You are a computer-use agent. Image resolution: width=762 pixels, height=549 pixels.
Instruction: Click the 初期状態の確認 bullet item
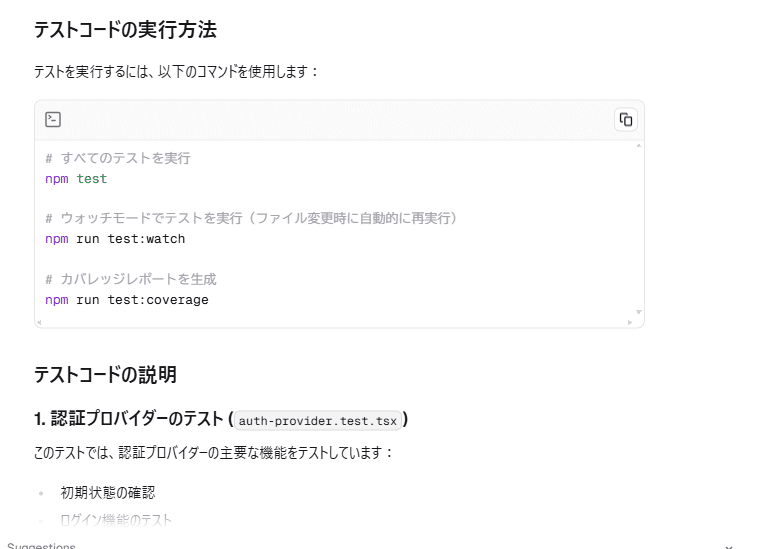pyautogui.click(x=107, y=492)
